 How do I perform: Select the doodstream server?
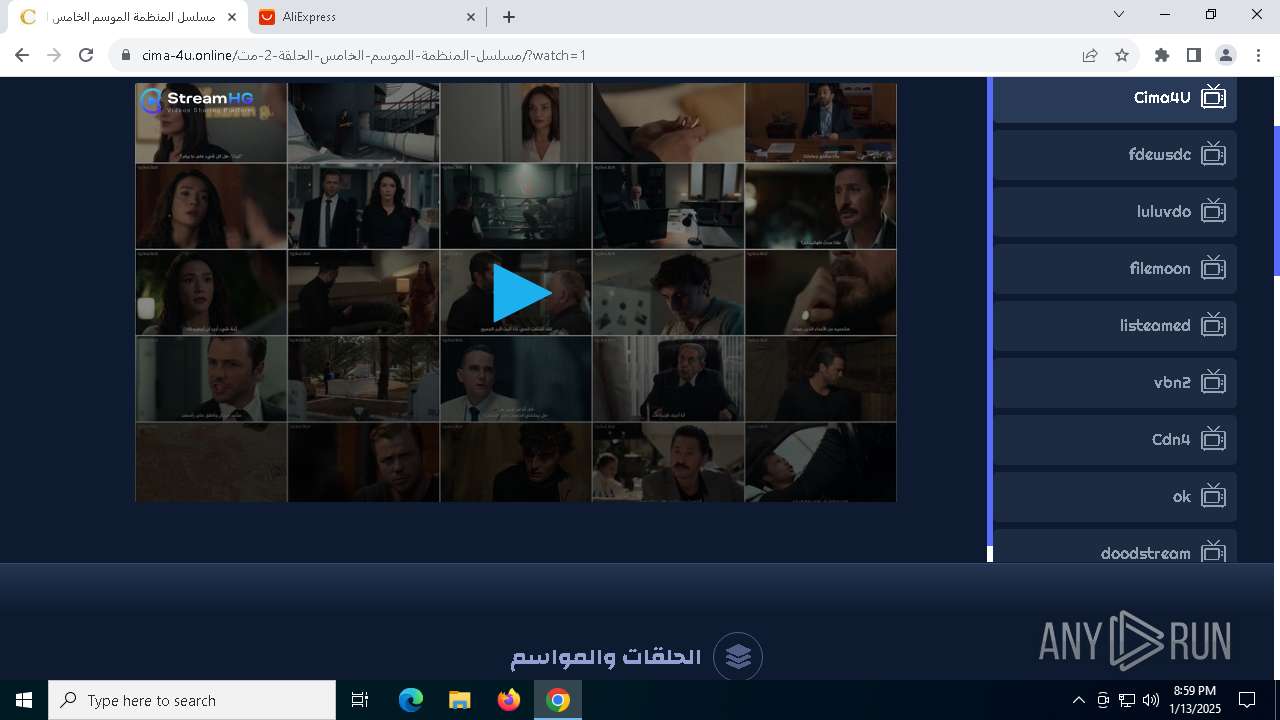pos(1115,547)
